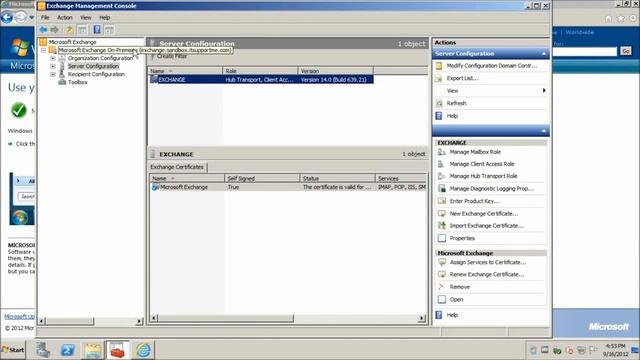The height and width of the screenshot is (360, 640).
Task: Click the Go button in browser window
Action: [x=626, y=51]
